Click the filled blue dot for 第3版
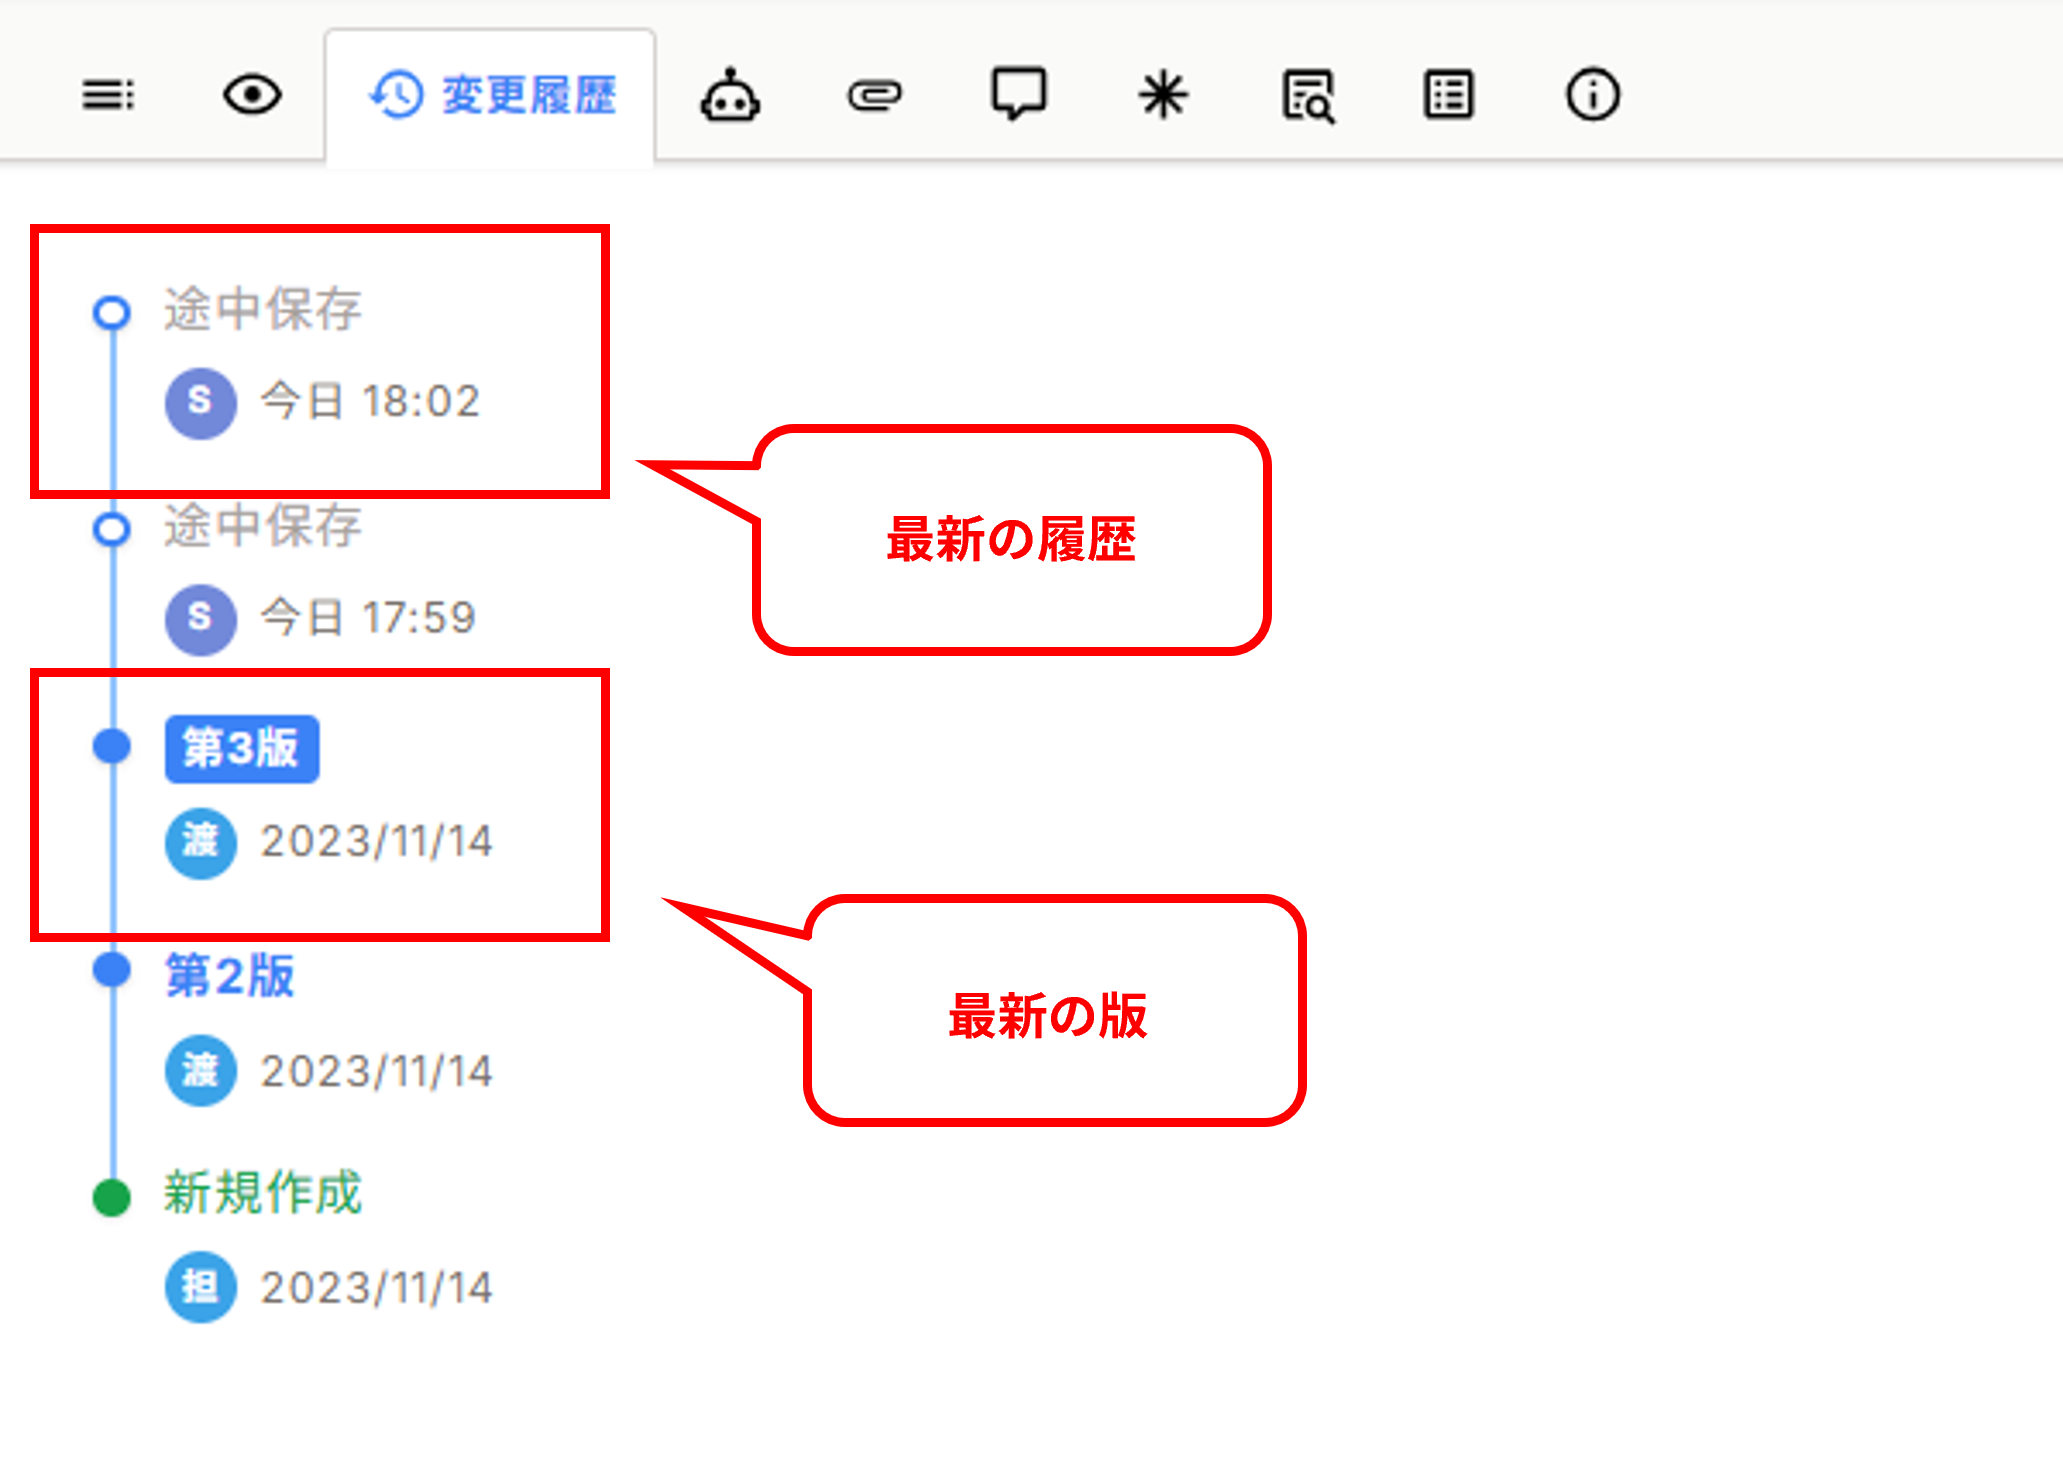The height and width of the screenshot is (1478, 2063). point(112,746)
